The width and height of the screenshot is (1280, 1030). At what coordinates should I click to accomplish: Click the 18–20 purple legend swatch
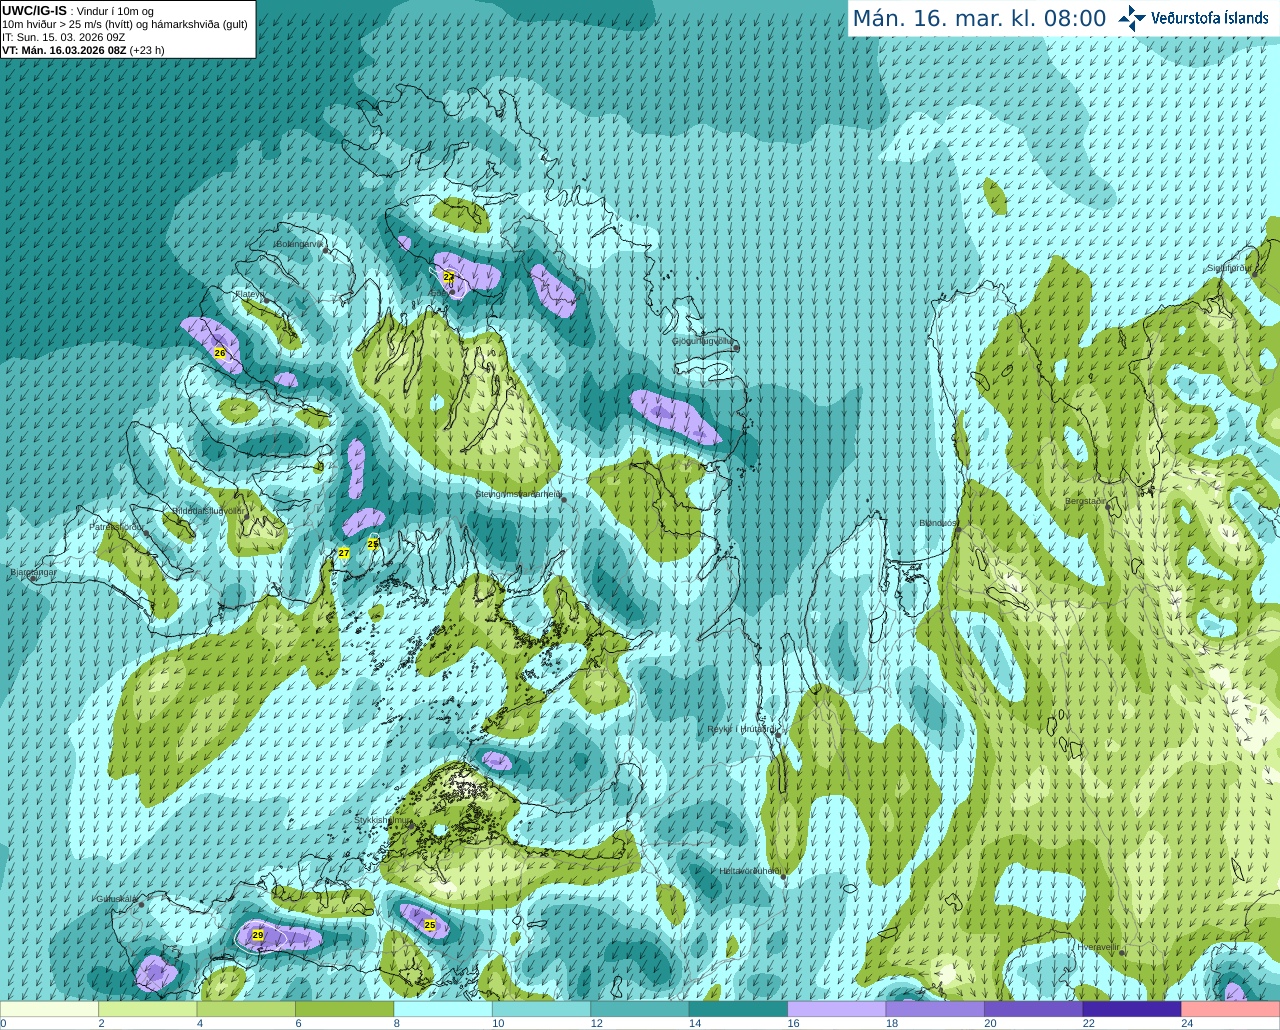pos(935,1009)
